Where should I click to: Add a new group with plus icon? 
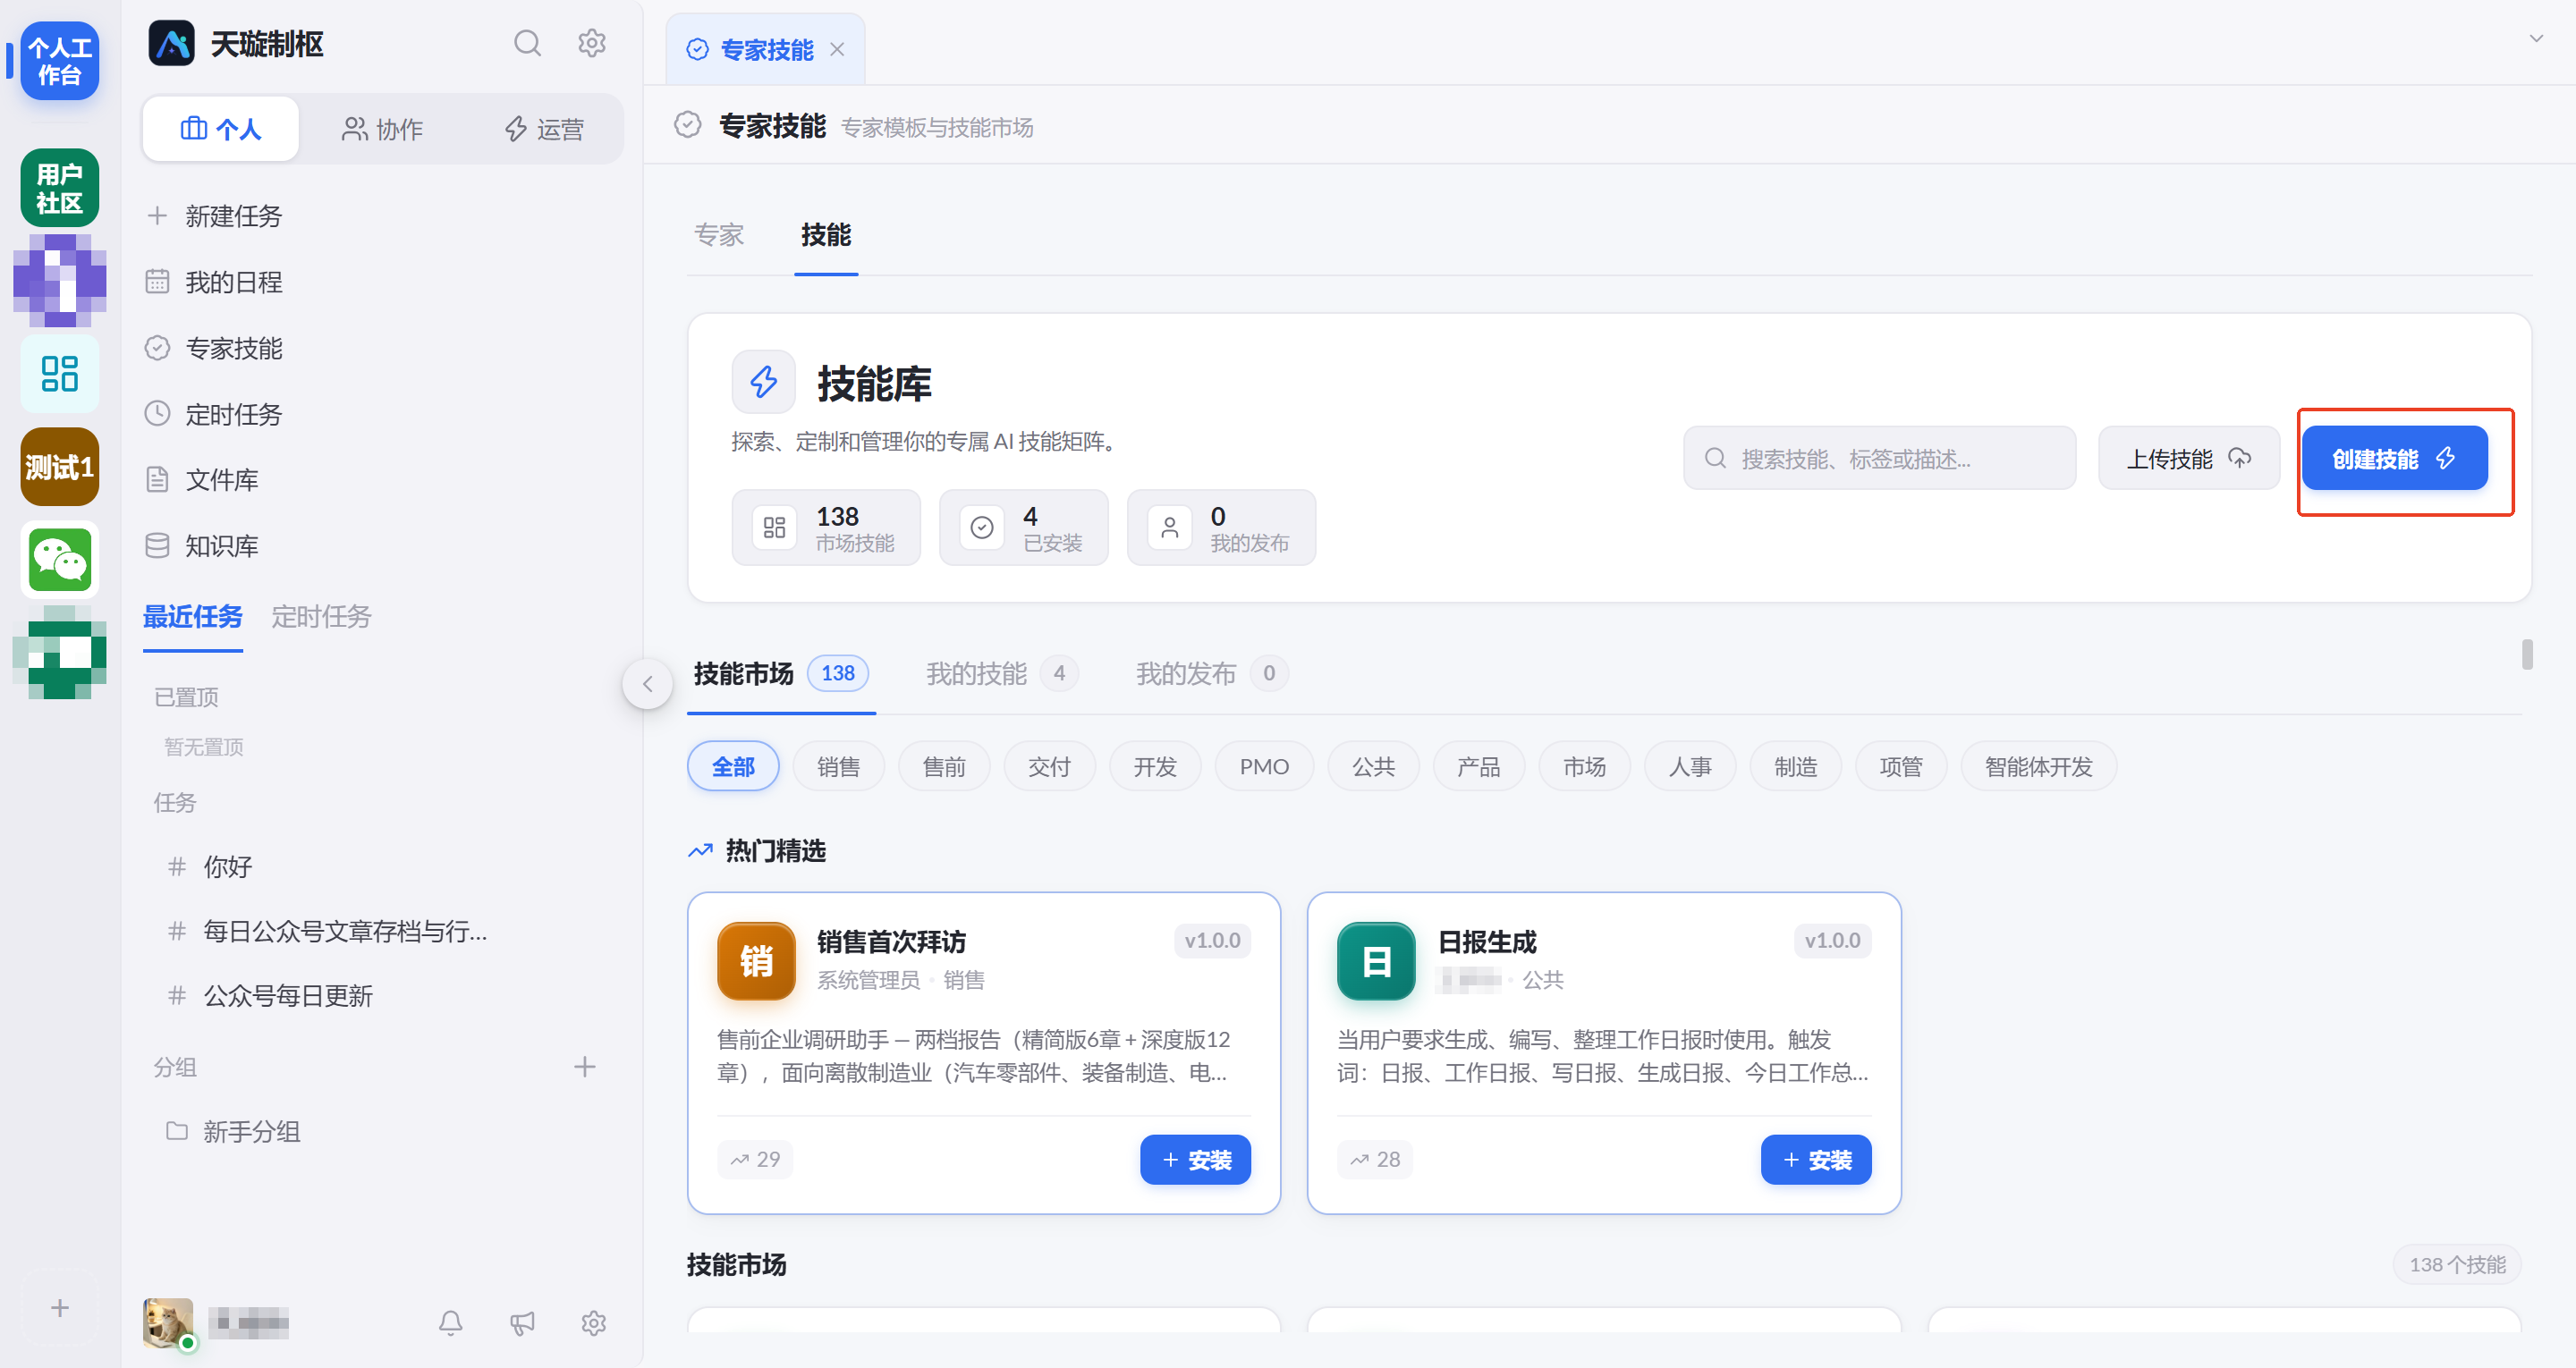585,1067
